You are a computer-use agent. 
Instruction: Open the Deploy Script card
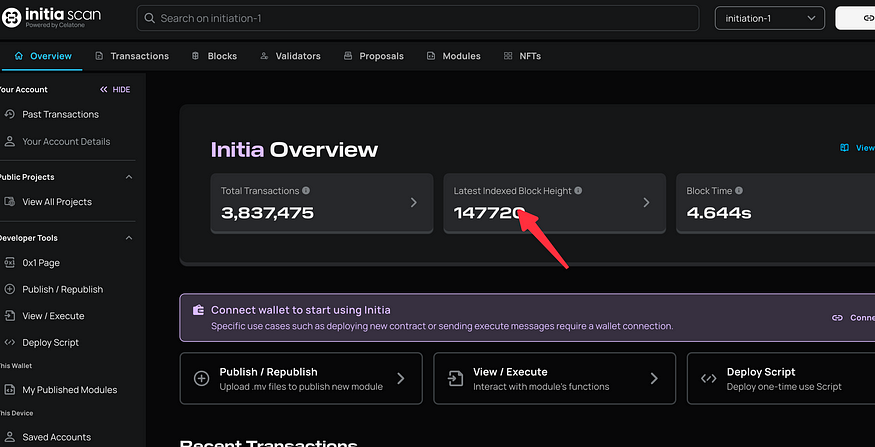(x=781, y=378)
